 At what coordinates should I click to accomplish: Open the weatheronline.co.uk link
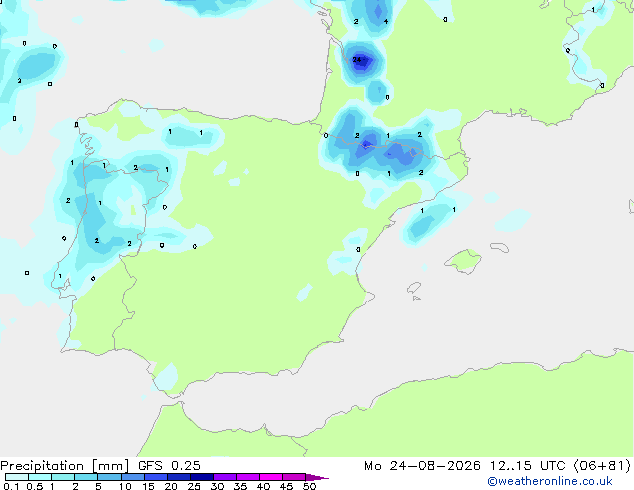(550, 481)
